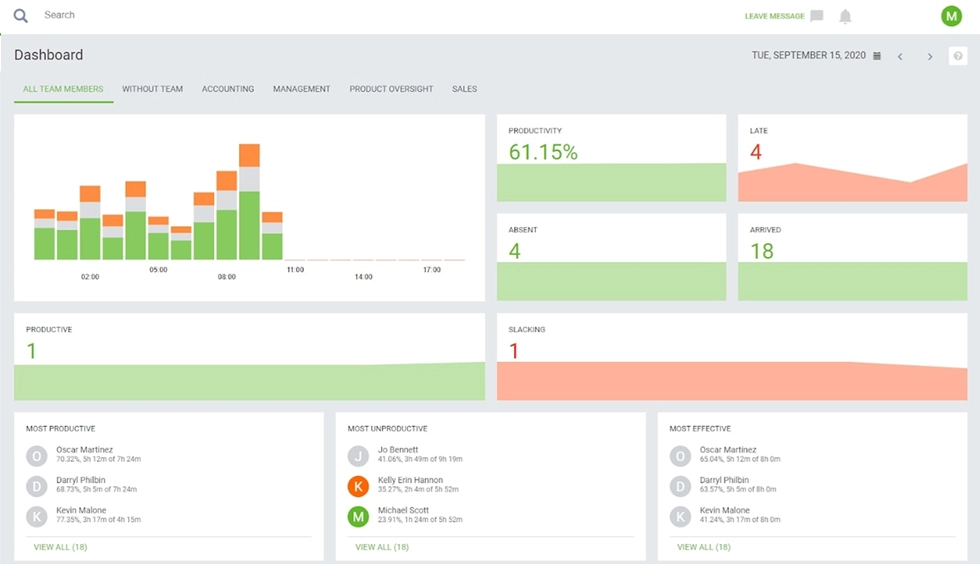View all under Most Productive
The height and width of the screenshot is (564, 980).
pyautogui.click(x=60, y=547)
